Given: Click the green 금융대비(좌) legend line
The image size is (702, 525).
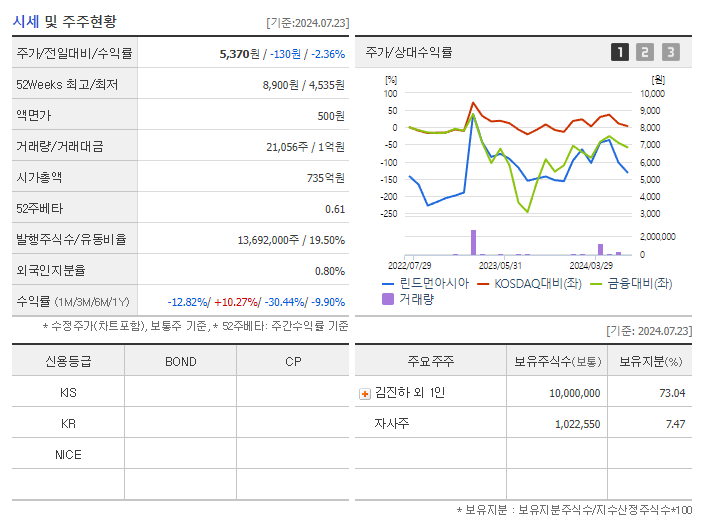Looking at the screenshot, I should tap(596, 284).
